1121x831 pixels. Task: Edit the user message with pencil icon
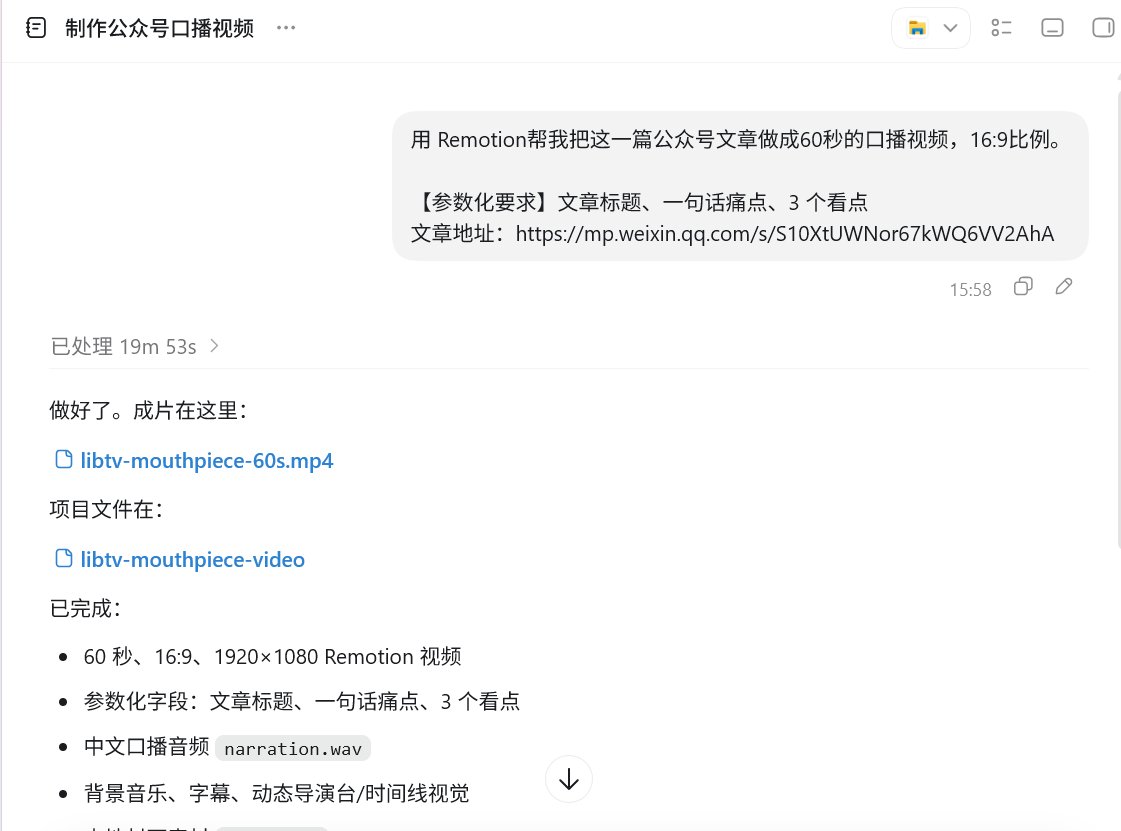(1064, 287)
